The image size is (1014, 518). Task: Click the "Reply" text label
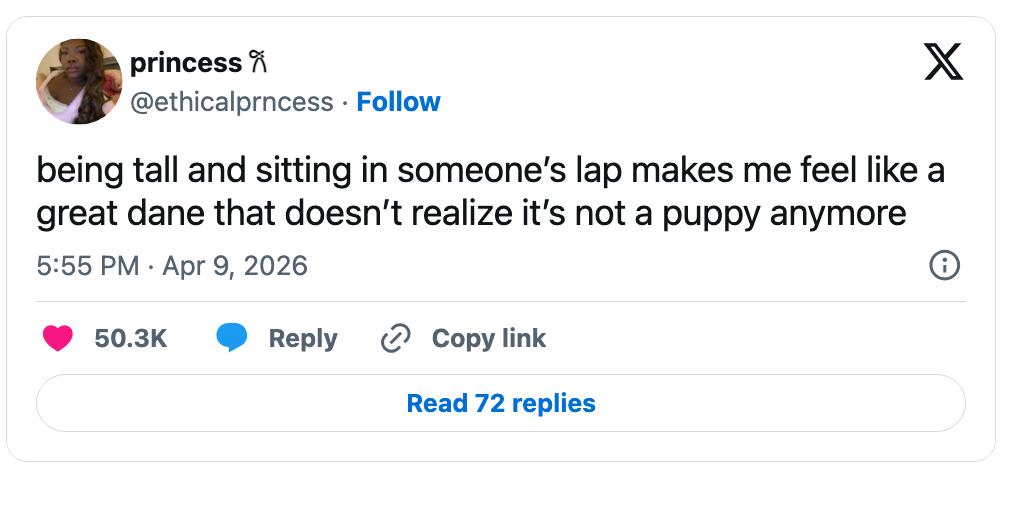point(303,339)
